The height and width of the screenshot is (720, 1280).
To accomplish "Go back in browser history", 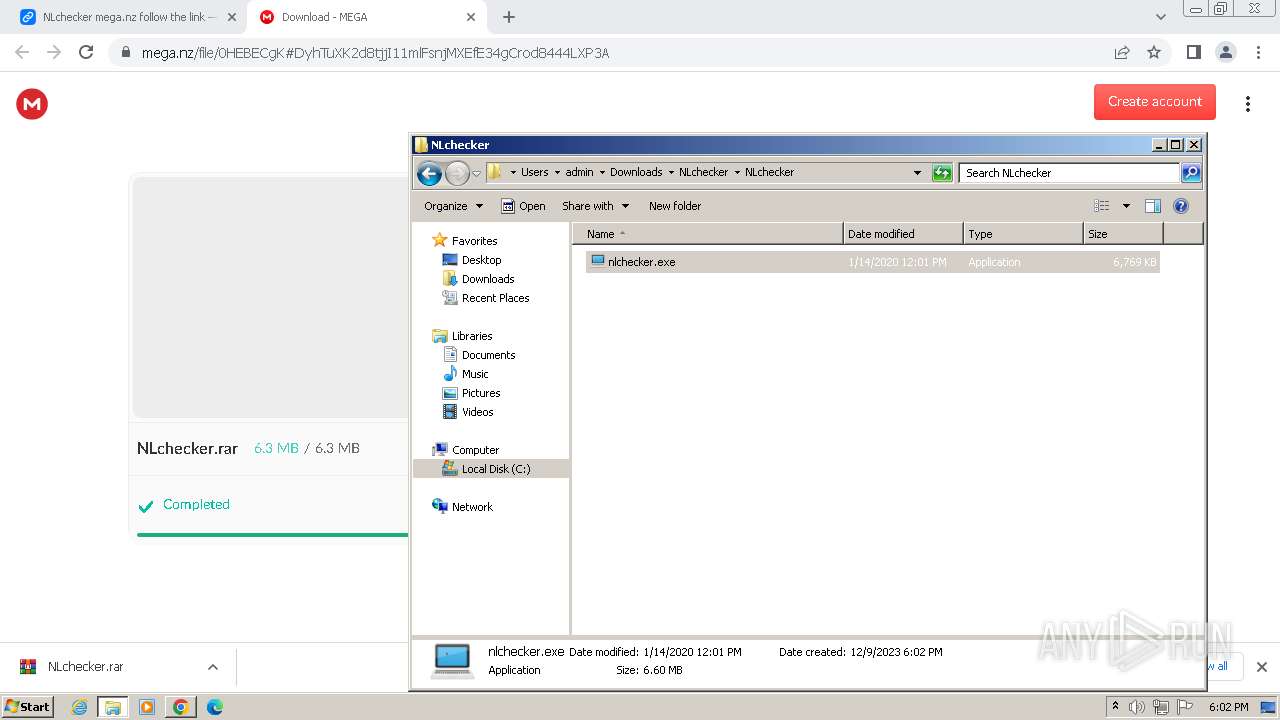I will (x=22, y=52).
